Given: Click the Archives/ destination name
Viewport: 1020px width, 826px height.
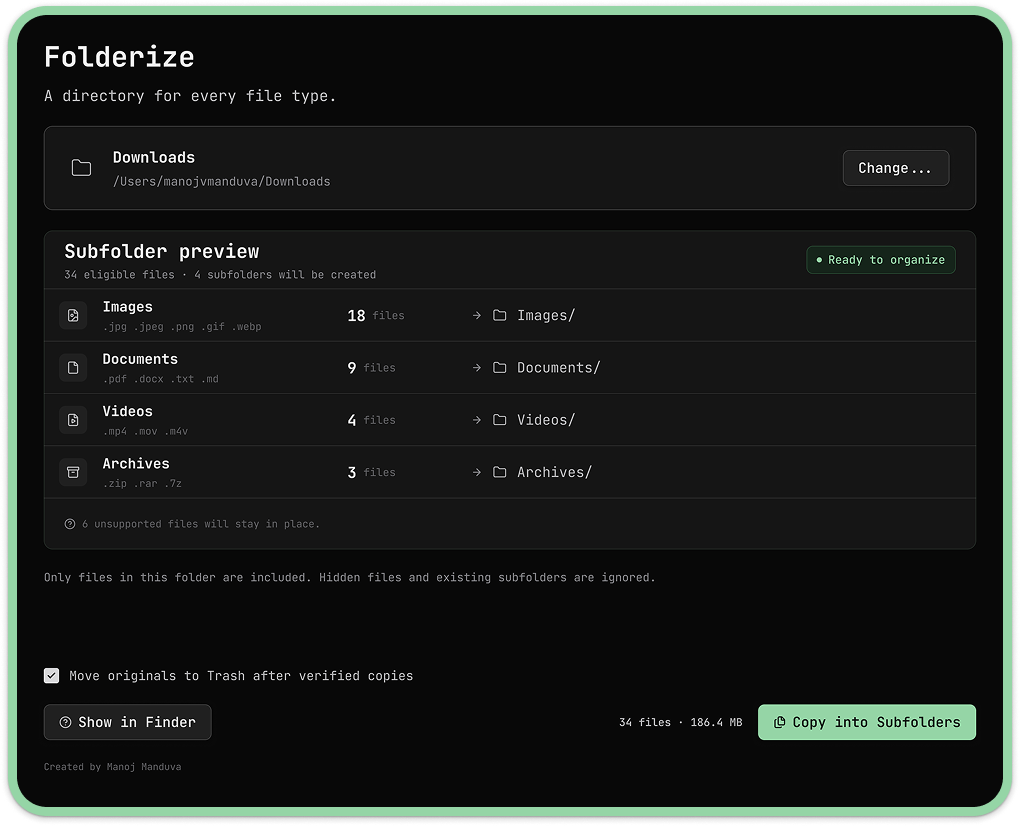Looking at the screenshot, I should [554, 472].
